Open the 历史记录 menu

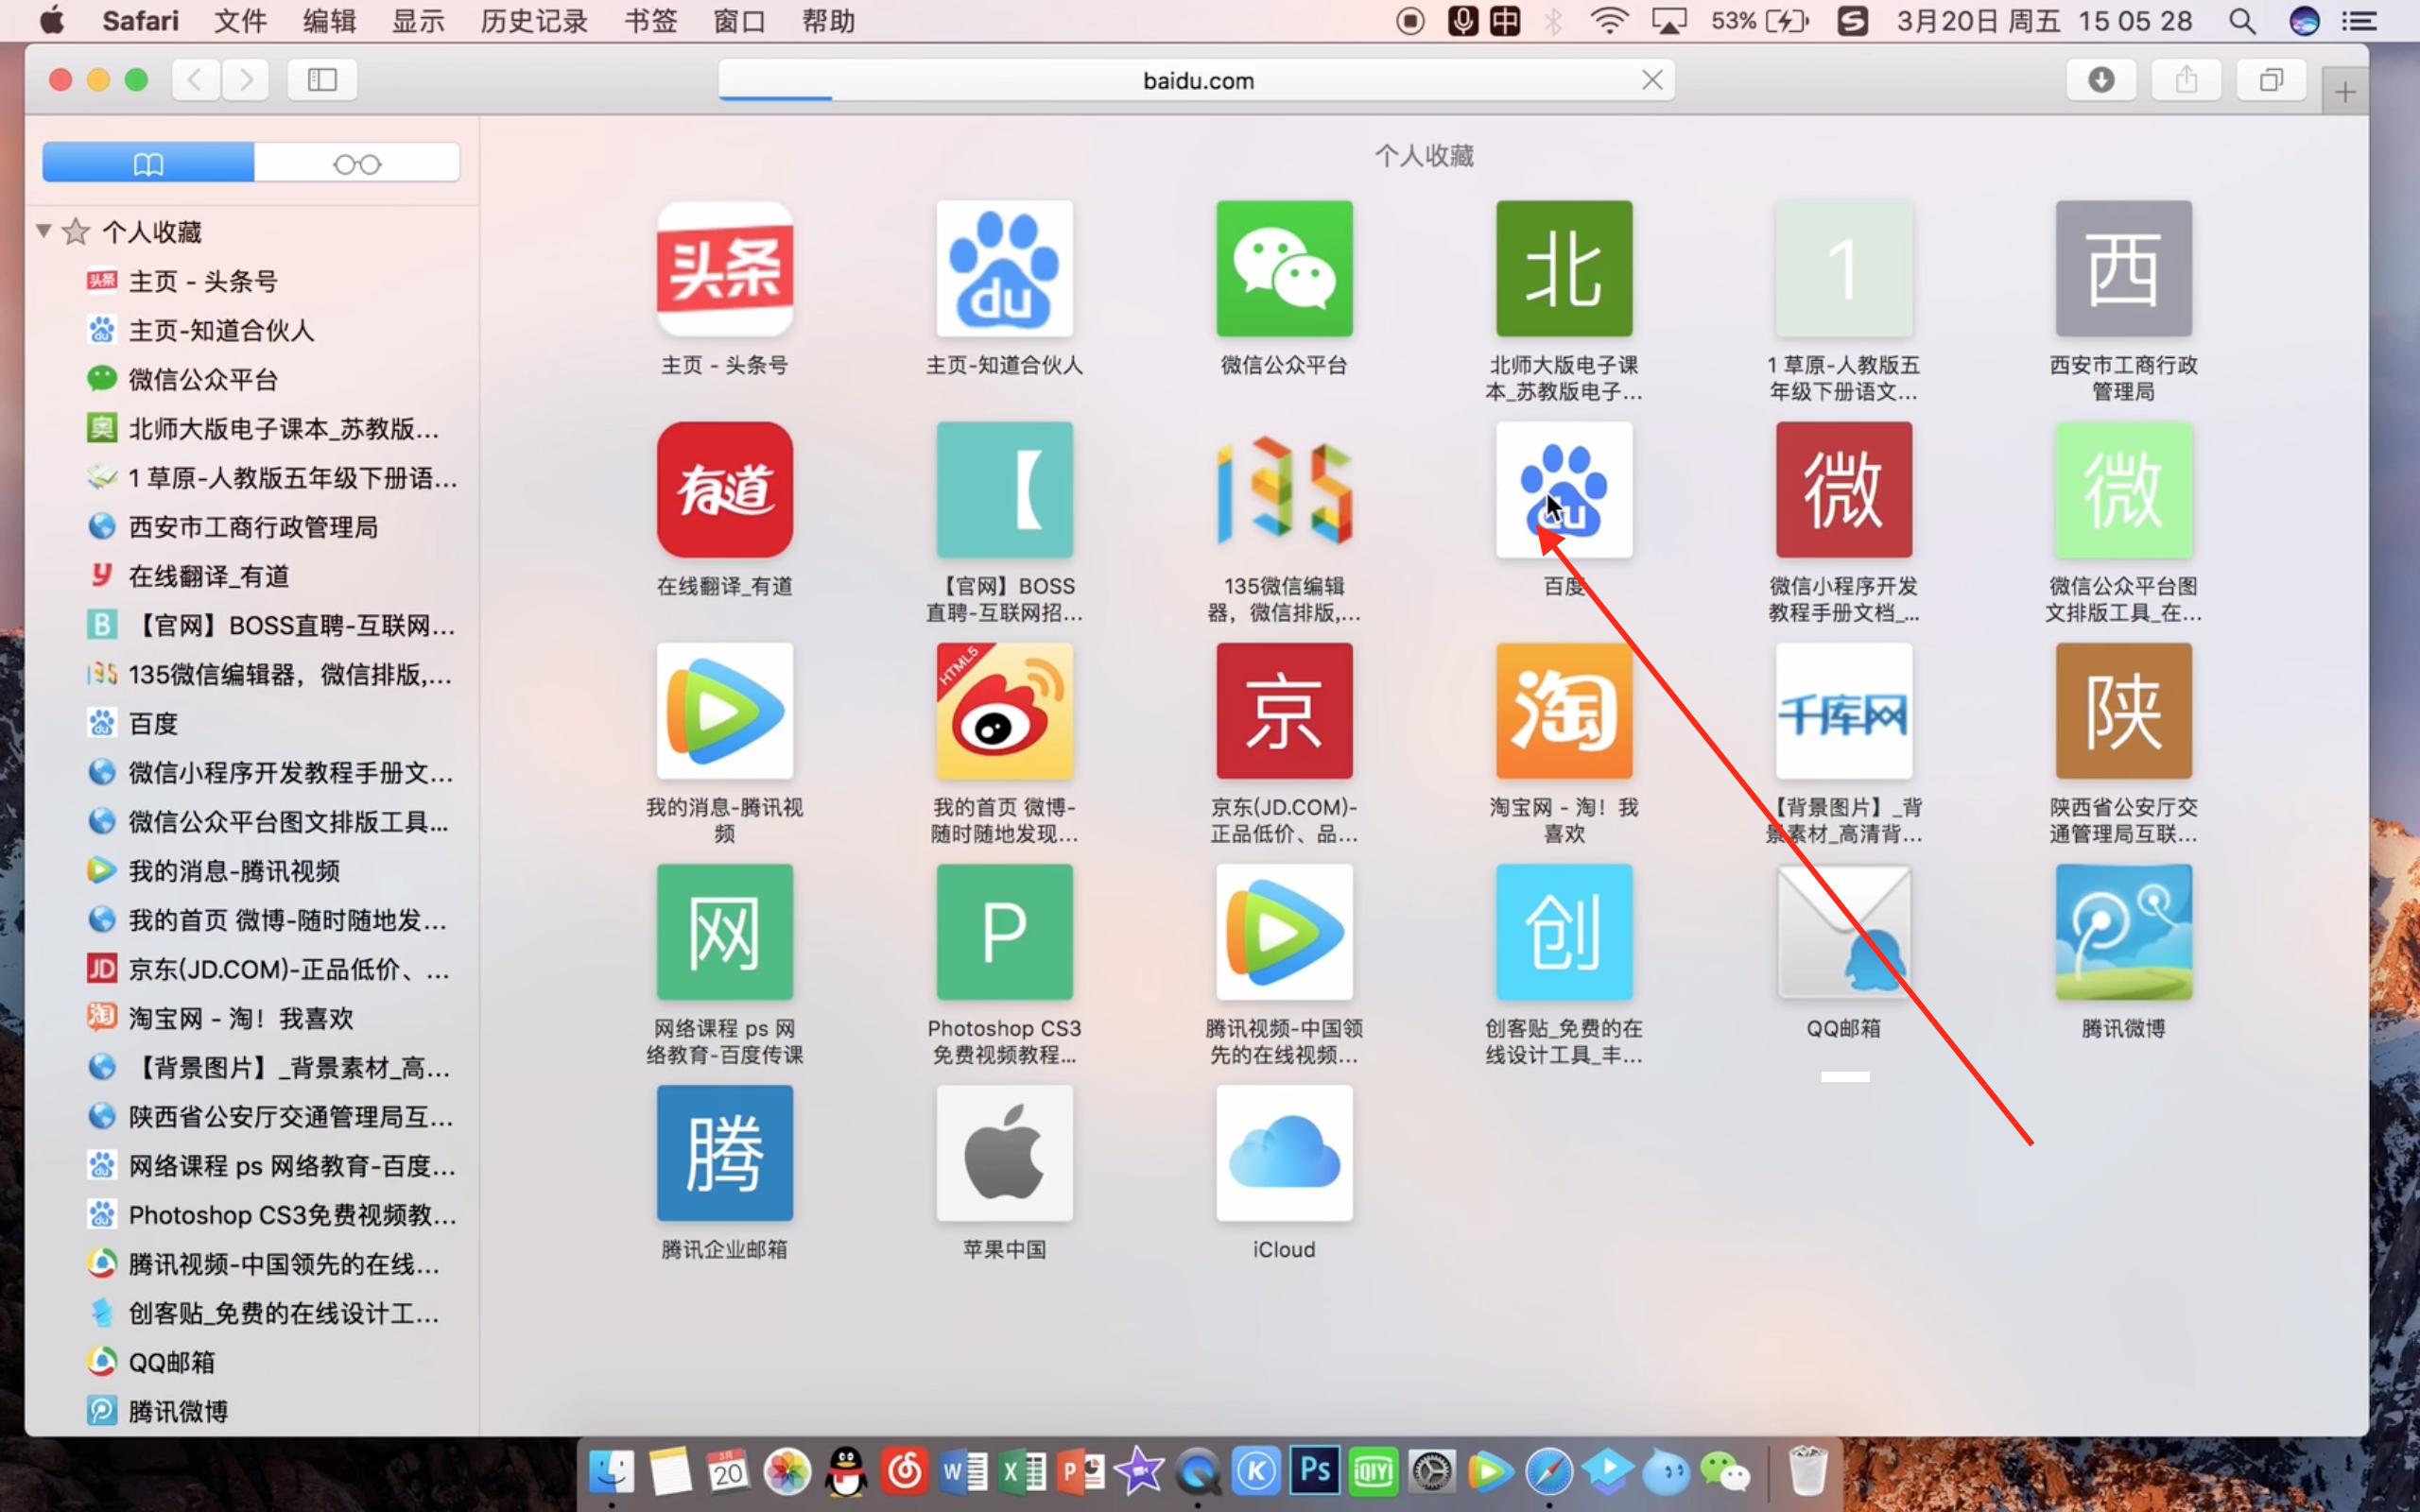[x=533, y=20]
